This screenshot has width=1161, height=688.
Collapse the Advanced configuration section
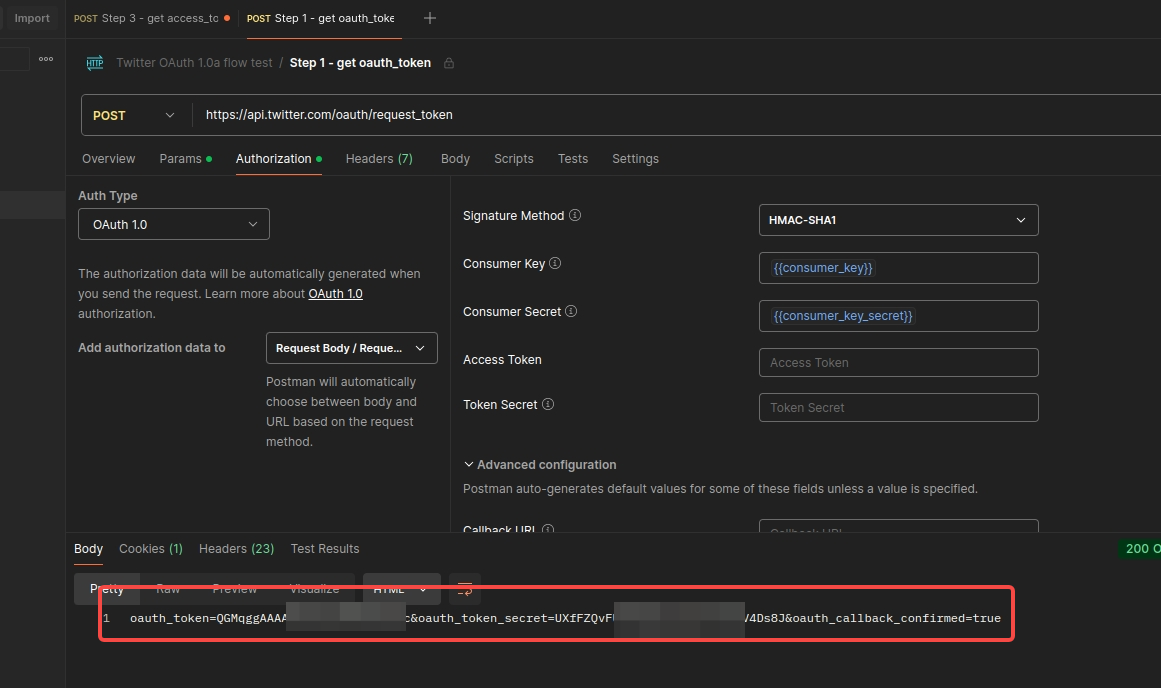[x=540, y=465]
